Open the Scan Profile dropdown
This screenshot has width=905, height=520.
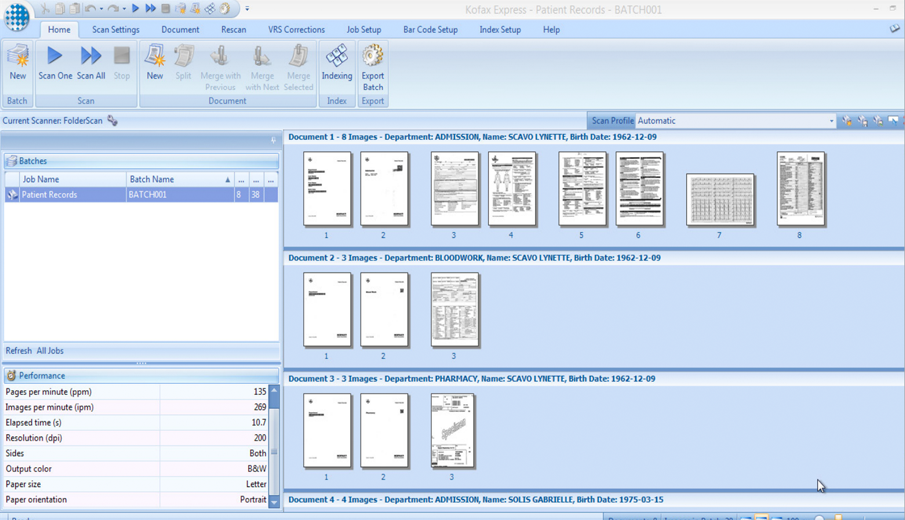830,121
